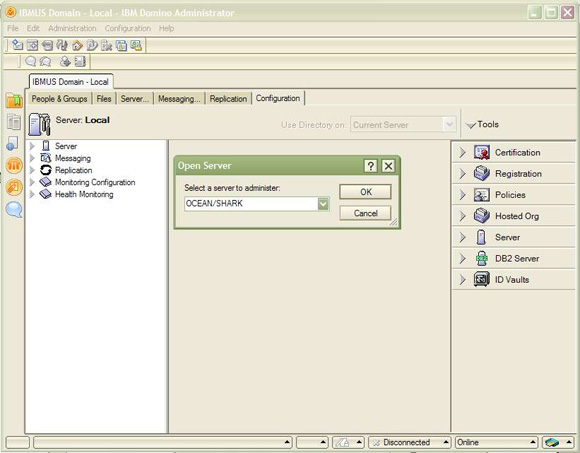The image size is (580, 453).
Task: Expand the DB2 Server tools section
Action: 462,258
